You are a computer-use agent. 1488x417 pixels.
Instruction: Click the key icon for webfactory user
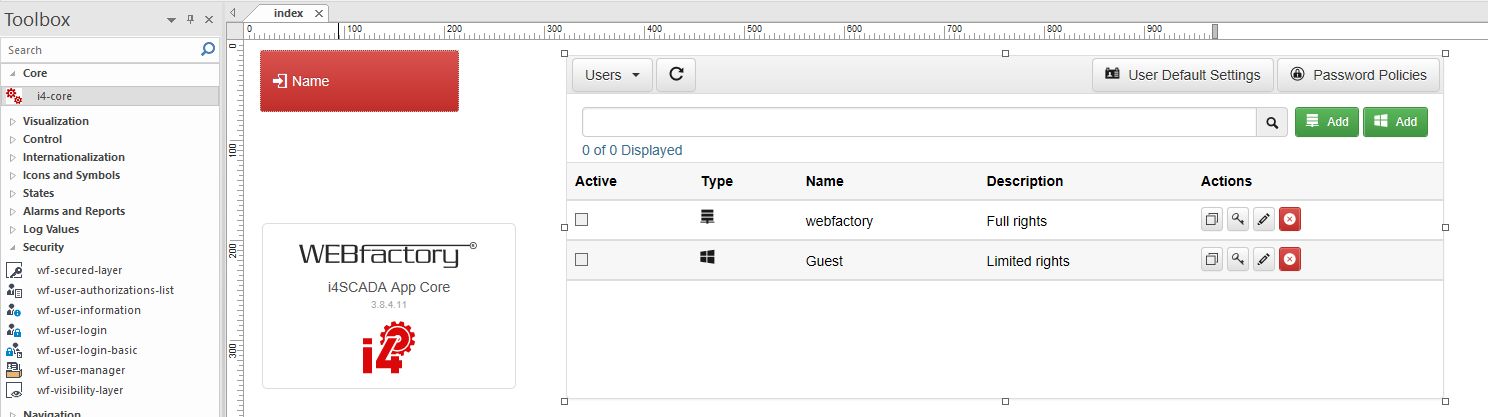(x=1237, y=220)
